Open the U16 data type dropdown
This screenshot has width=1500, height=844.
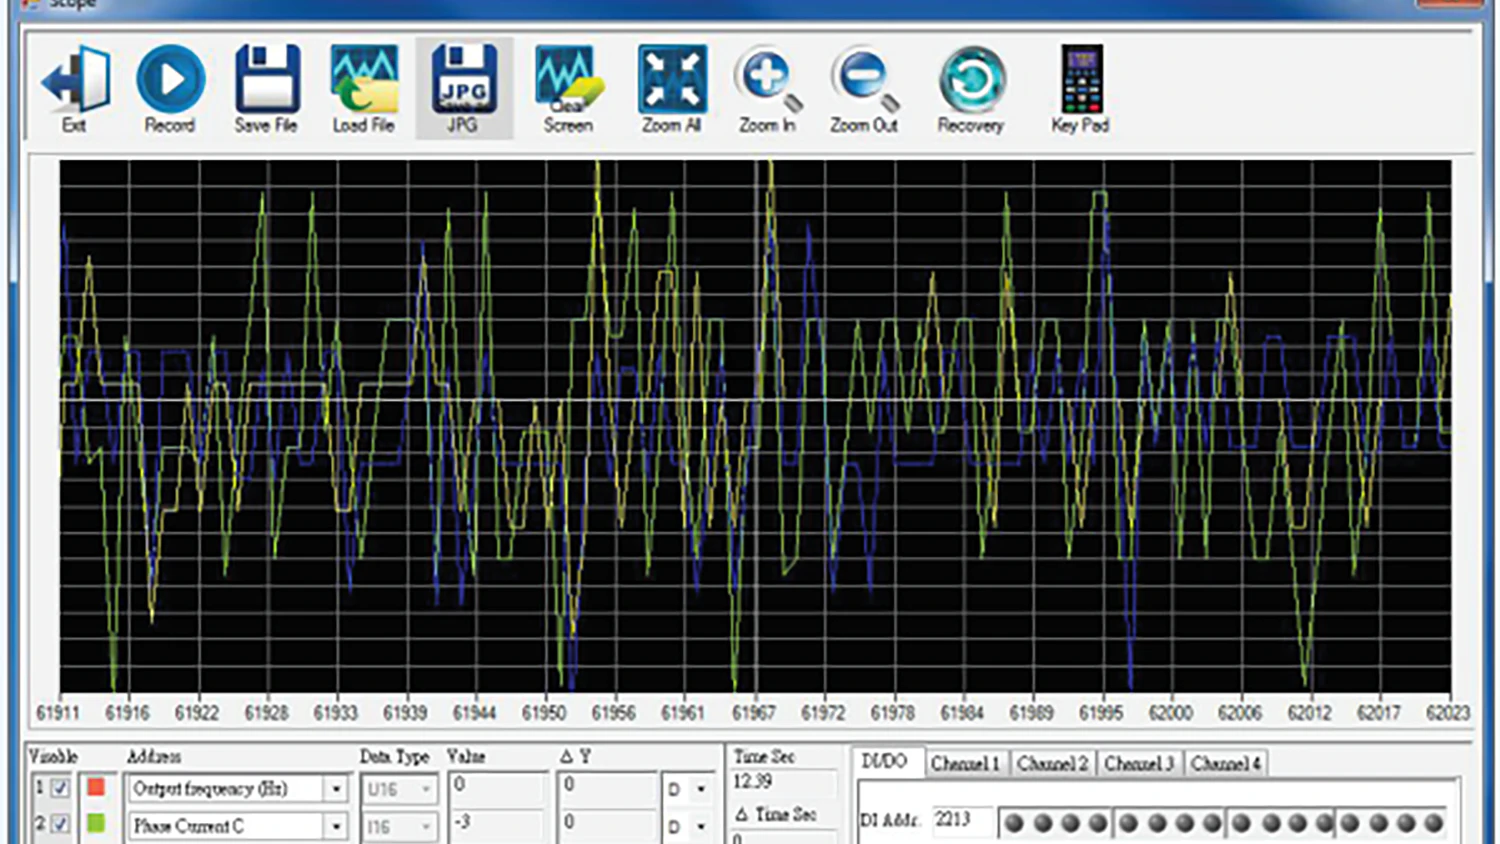[426, 789]
